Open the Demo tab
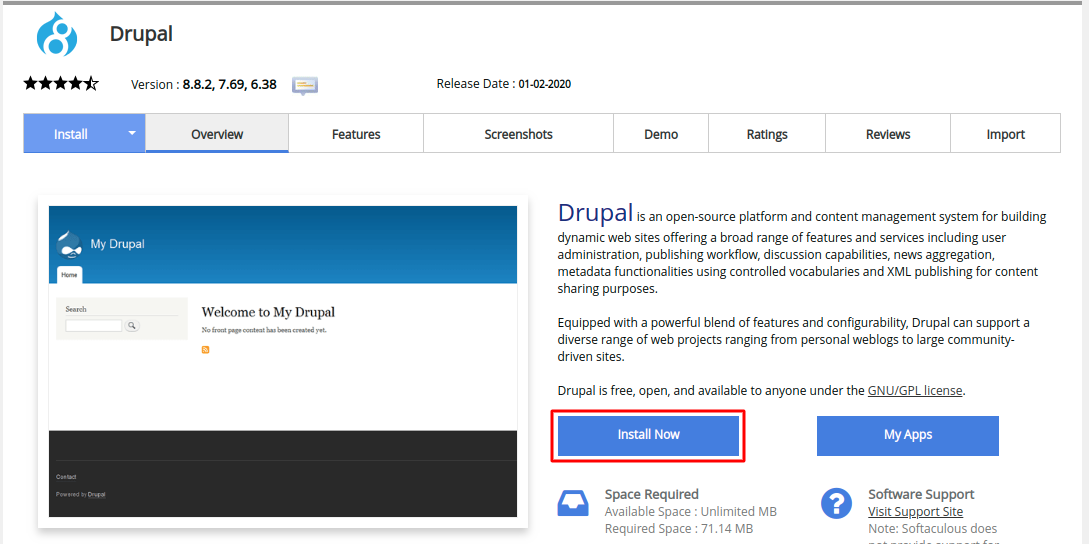This screenshot has height=544, width=1089. (661, 133)
